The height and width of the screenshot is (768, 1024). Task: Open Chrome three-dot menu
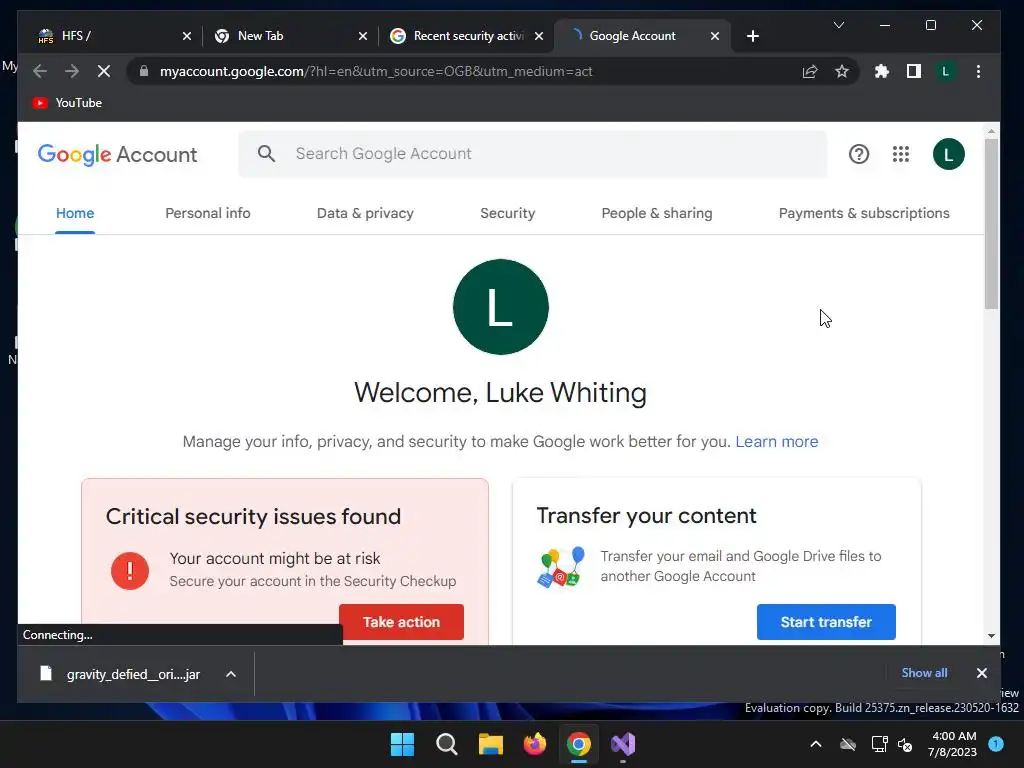[978, 71]
